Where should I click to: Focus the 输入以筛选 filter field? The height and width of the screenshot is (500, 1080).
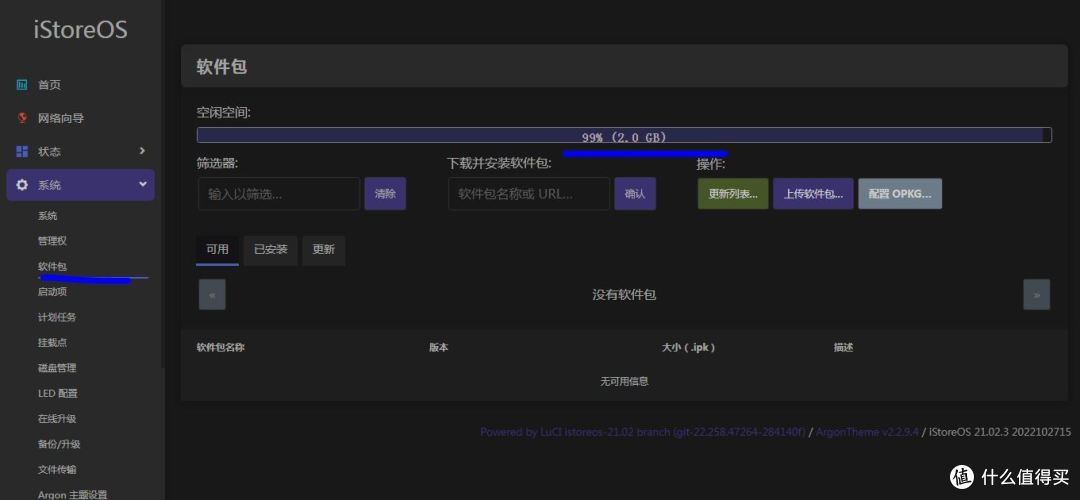coord(279,194)
